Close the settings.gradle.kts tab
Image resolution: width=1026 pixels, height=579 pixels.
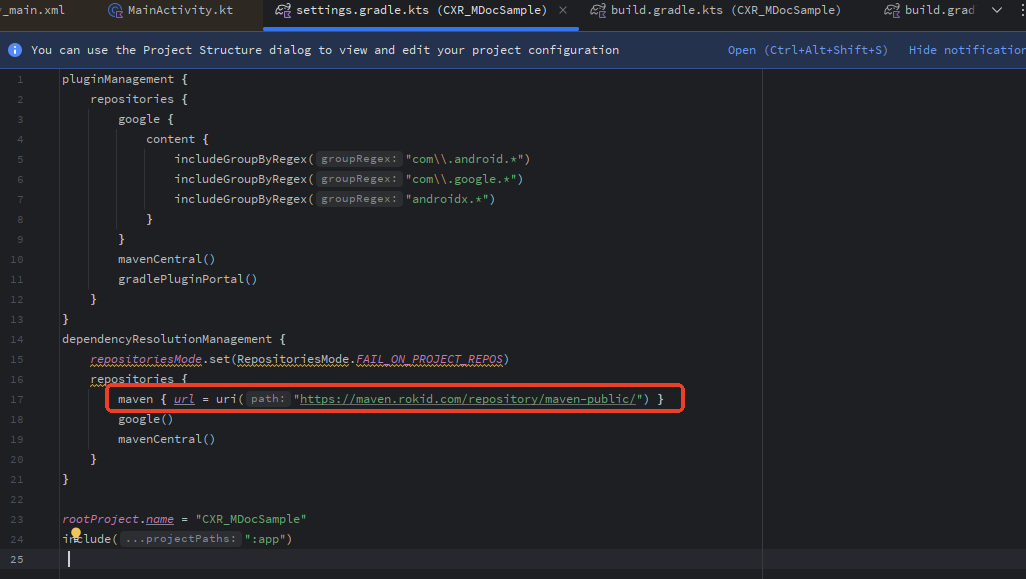coord(563,10)
